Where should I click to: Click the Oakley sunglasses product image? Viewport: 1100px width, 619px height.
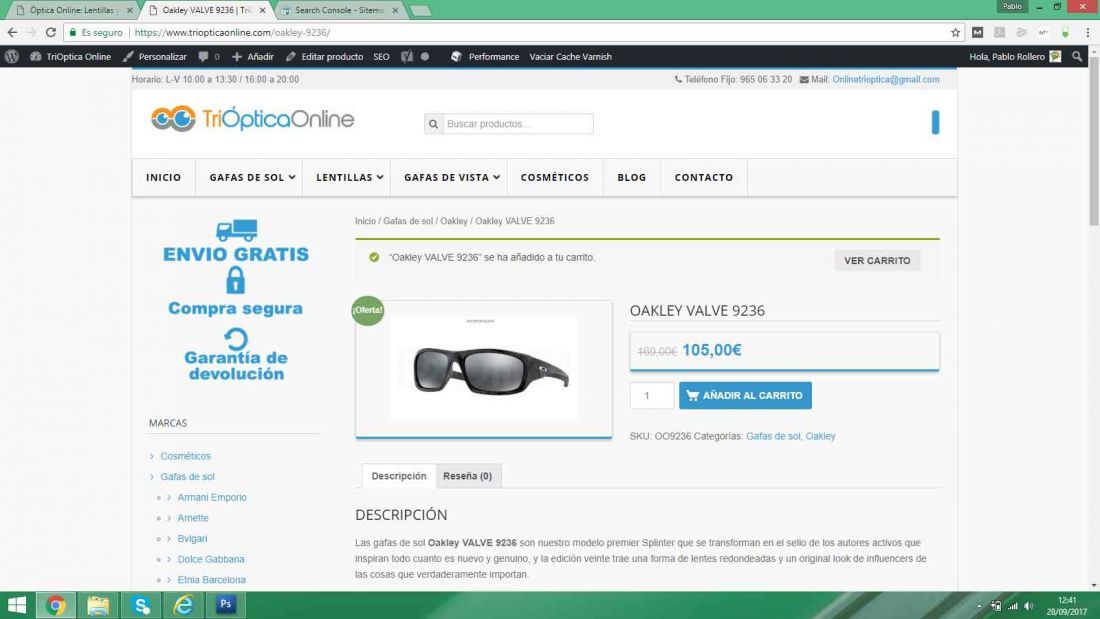pyautogui.click(x=484, y=368)
